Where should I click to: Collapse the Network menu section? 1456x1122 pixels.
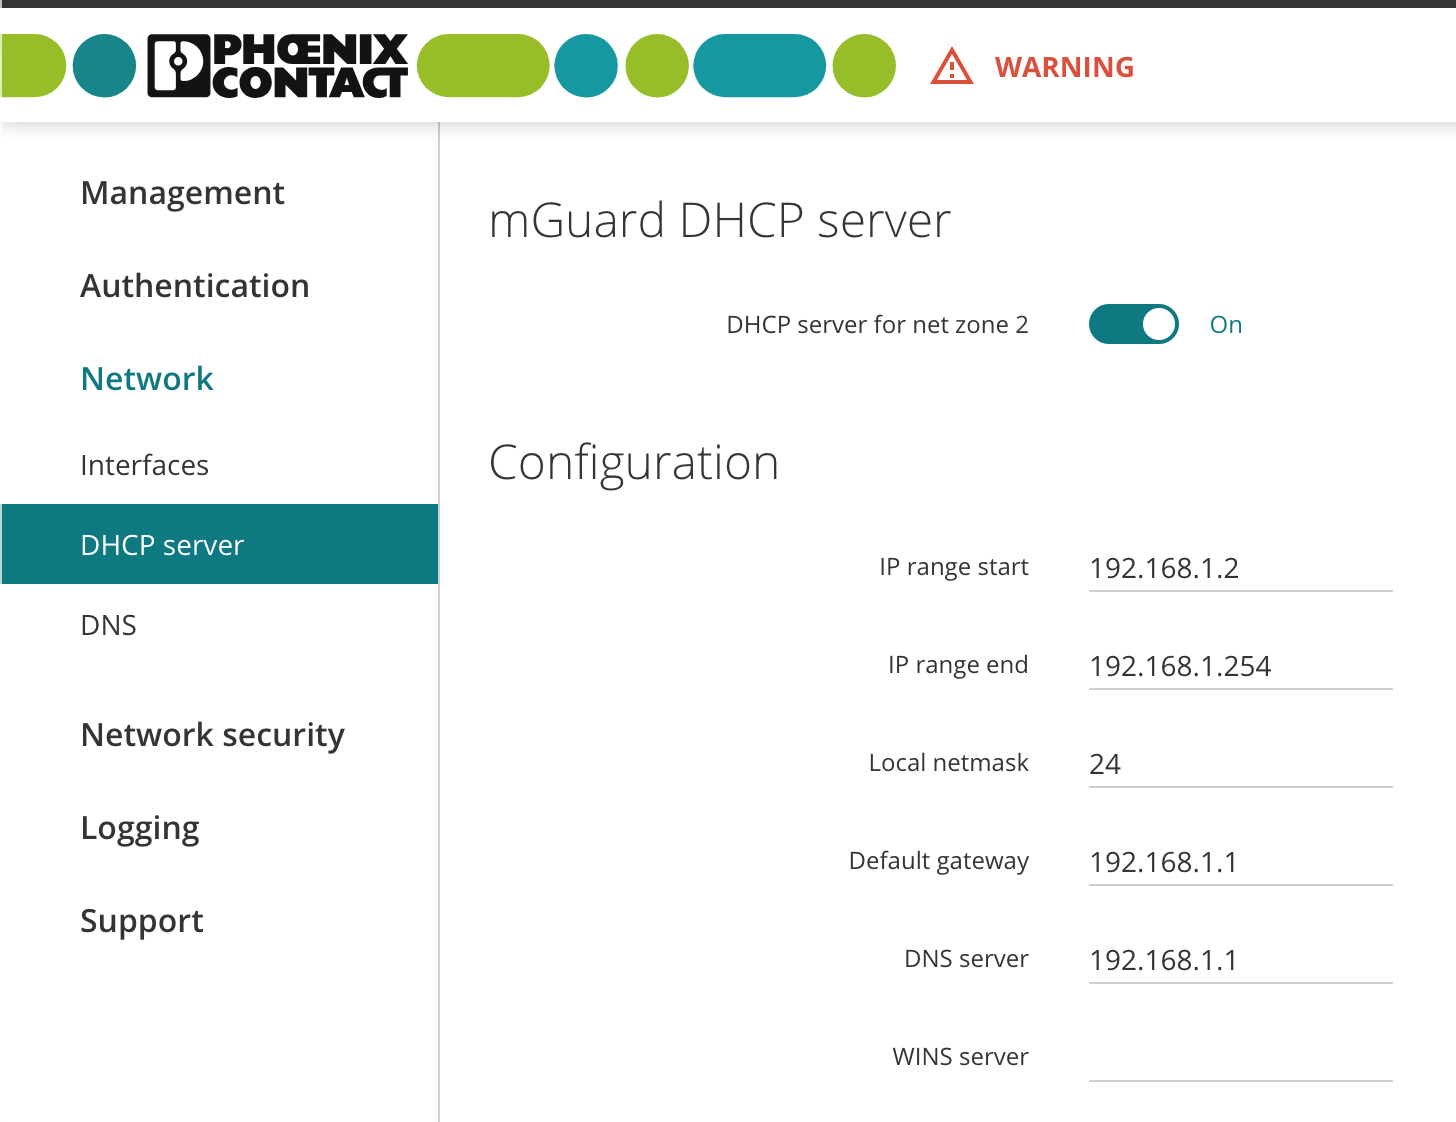147,378
